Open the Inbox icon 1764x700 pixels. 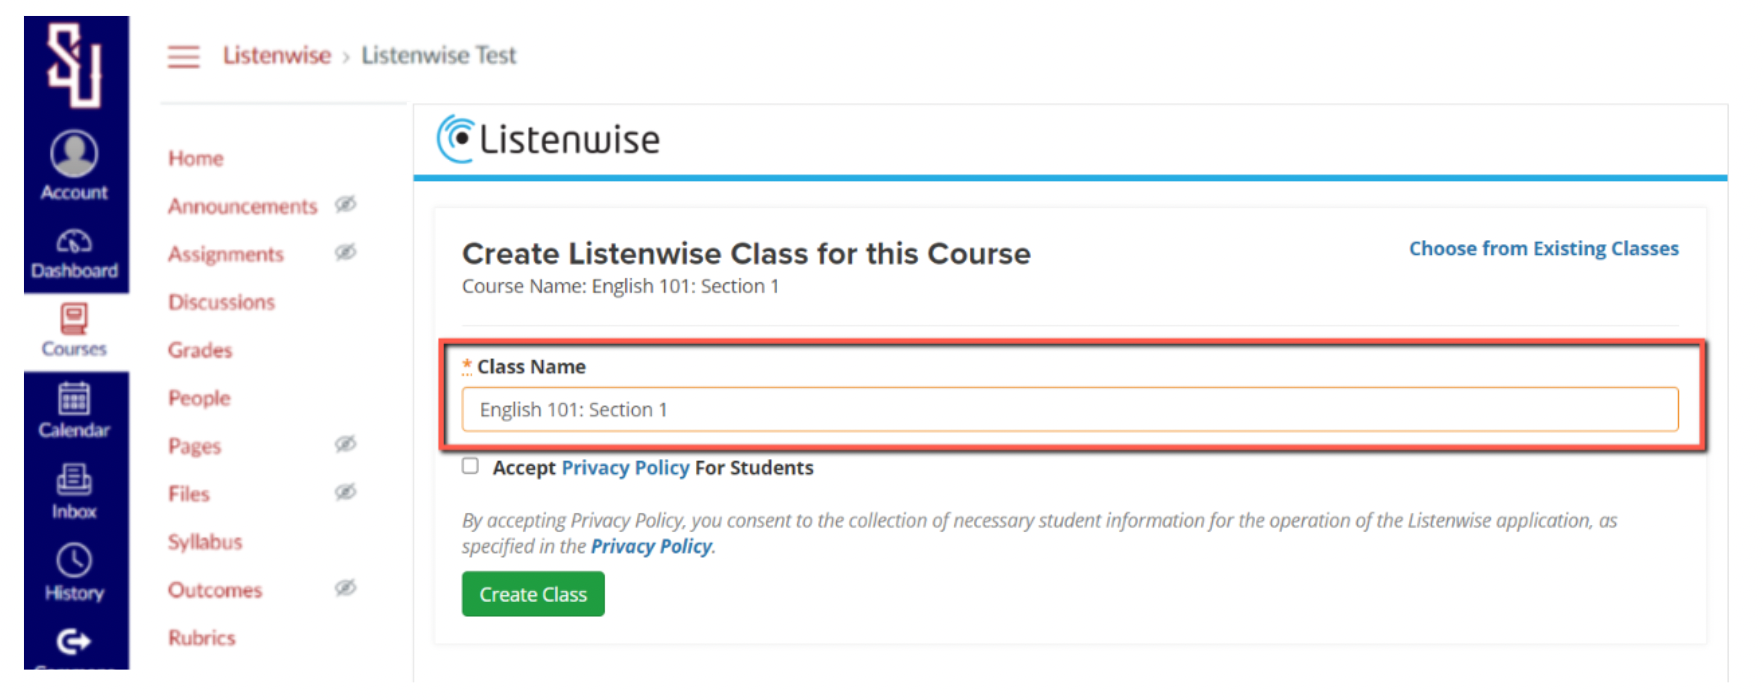point(74,481)
